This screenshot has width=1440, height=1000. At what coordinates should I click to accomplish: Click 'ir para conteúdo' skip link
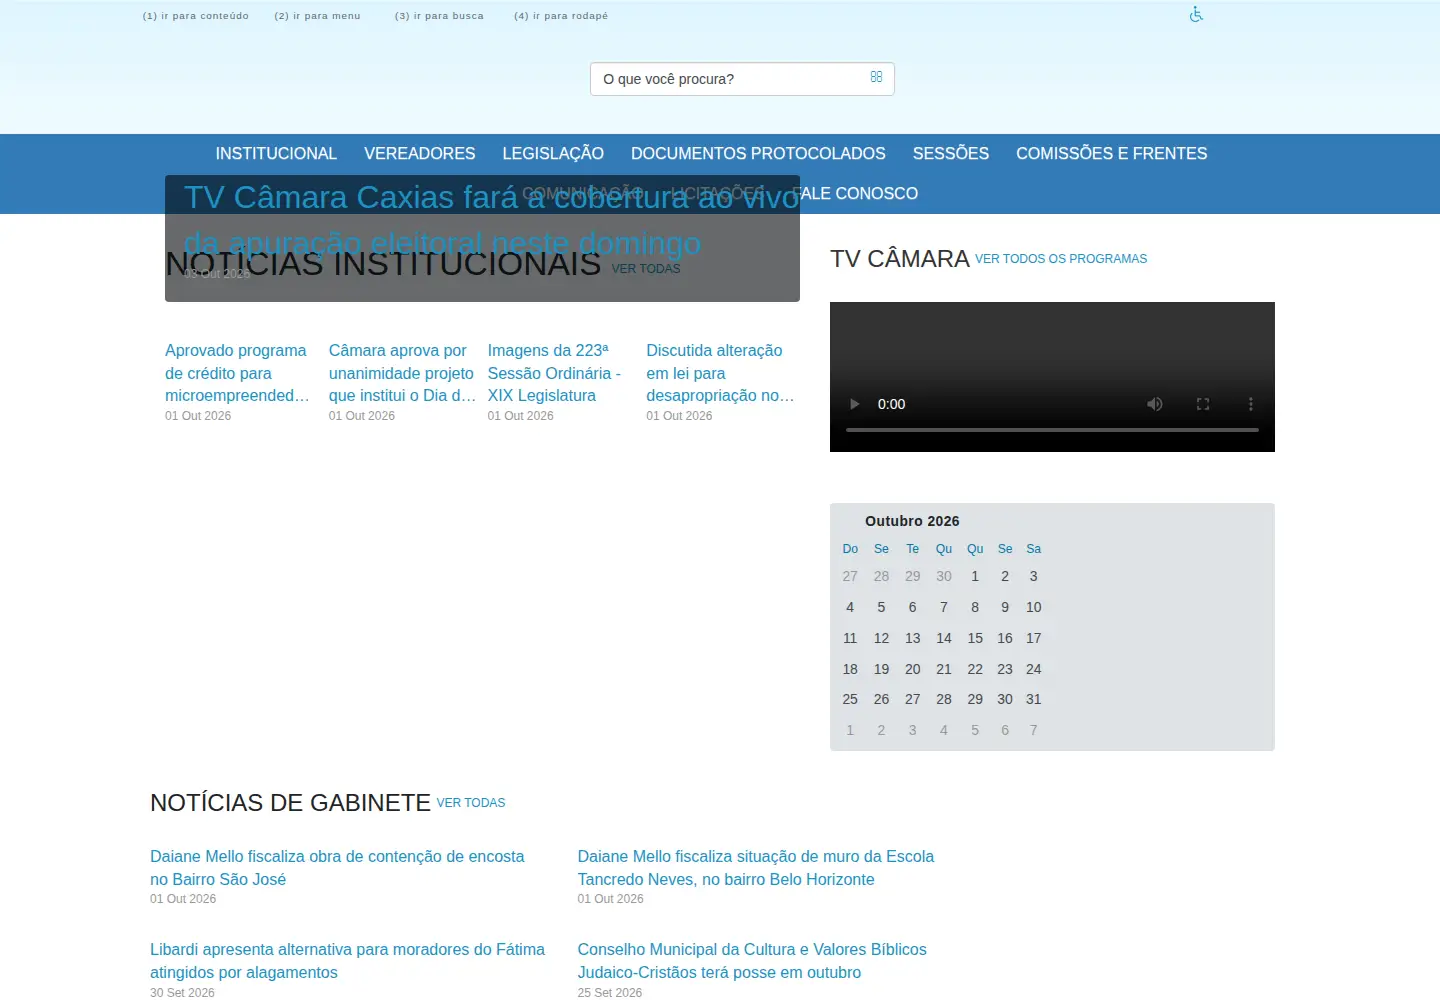196,16
